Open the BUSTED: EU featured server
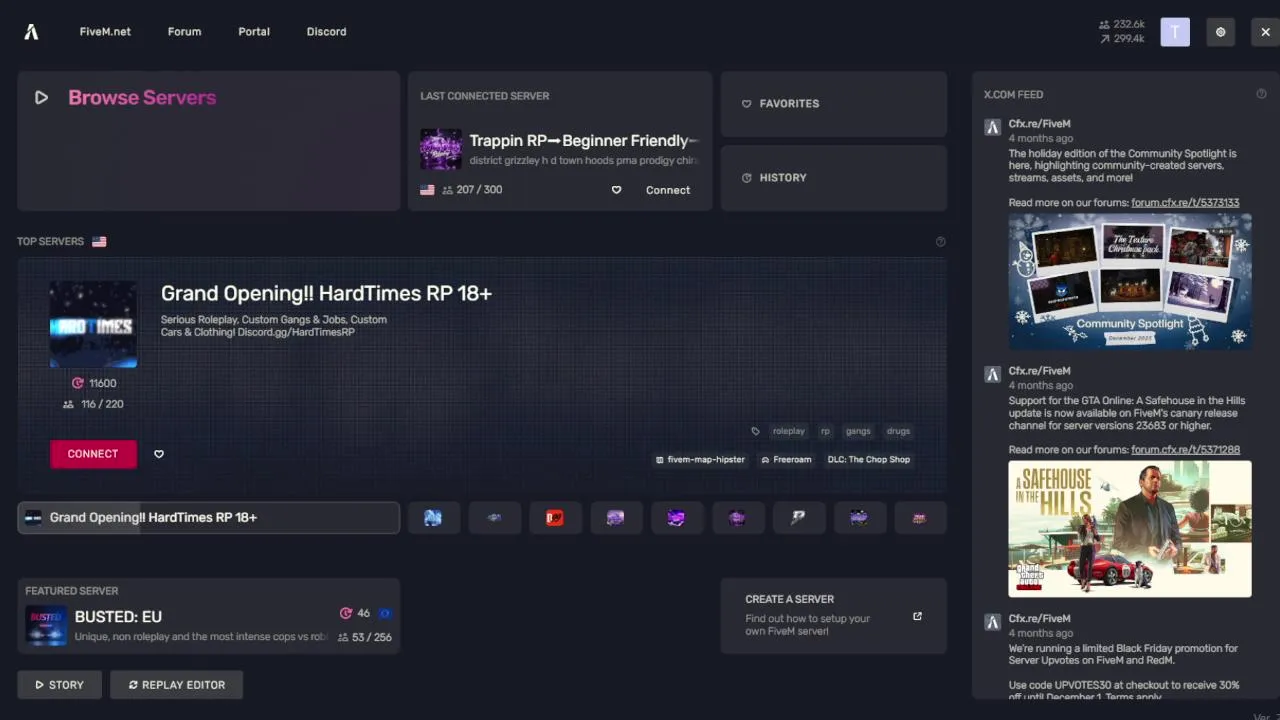Screen dimensions: 1280x720 [208, 616]
